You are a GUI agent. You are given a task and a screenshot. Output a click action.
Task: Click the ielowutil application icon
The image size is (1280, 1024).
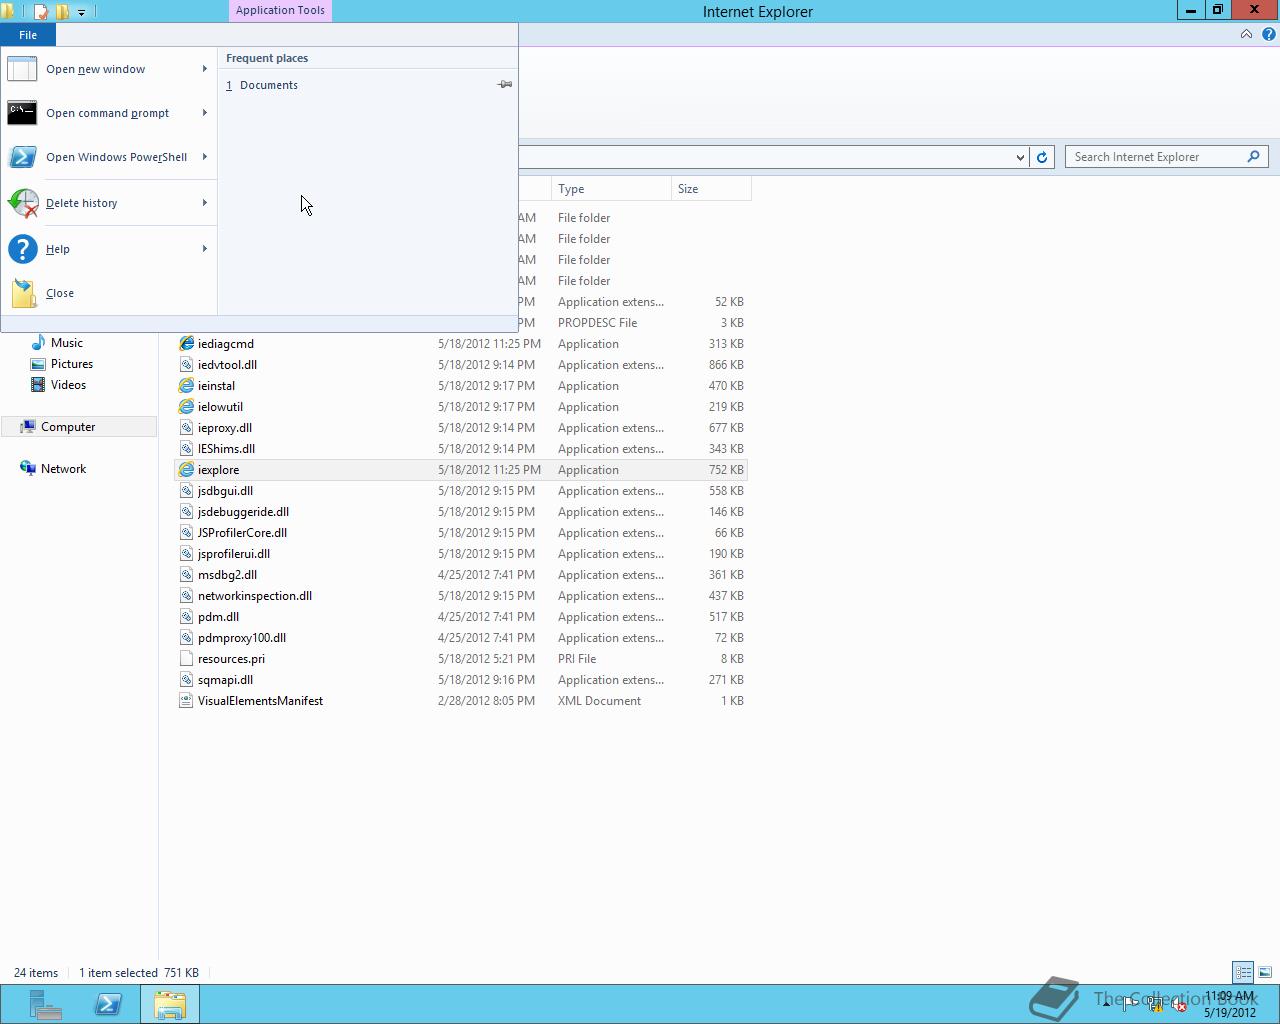pos(186,407)
